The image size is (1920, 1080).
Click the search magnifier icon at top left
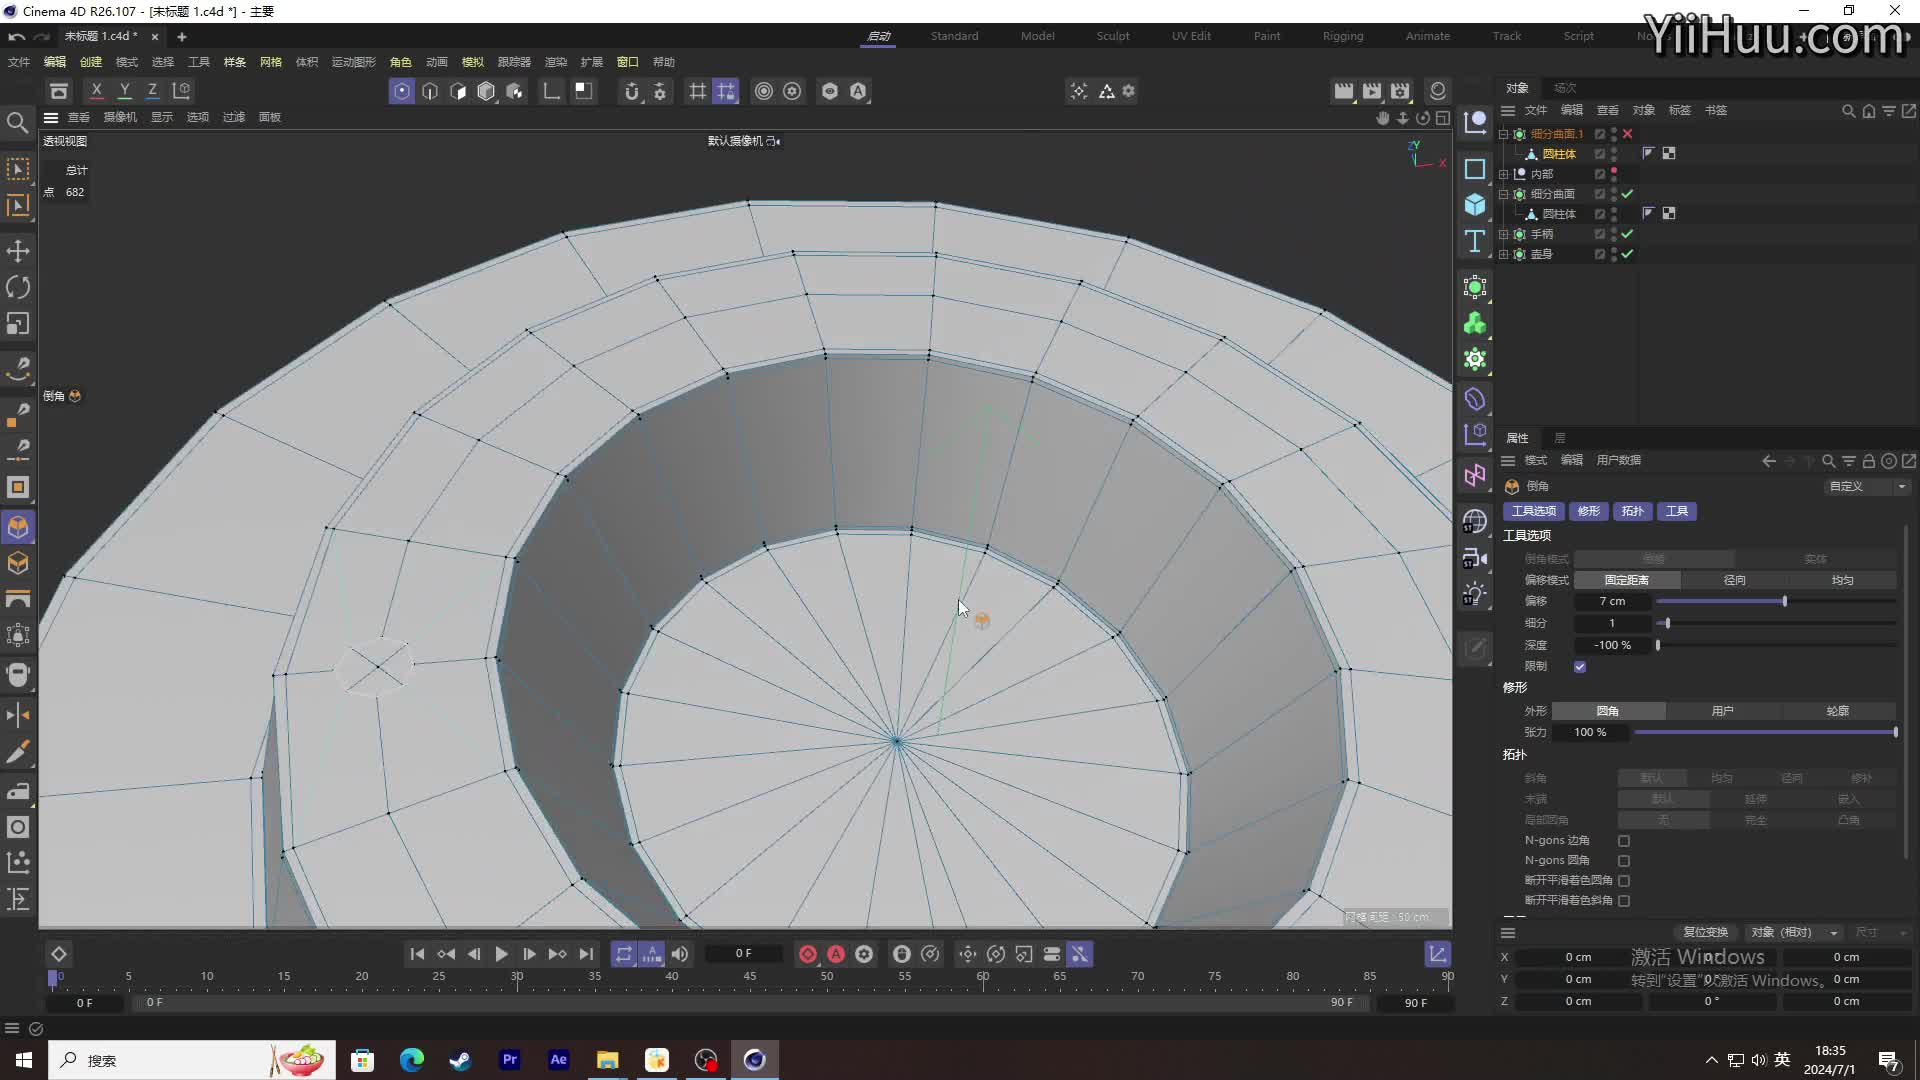click(17, 123)
